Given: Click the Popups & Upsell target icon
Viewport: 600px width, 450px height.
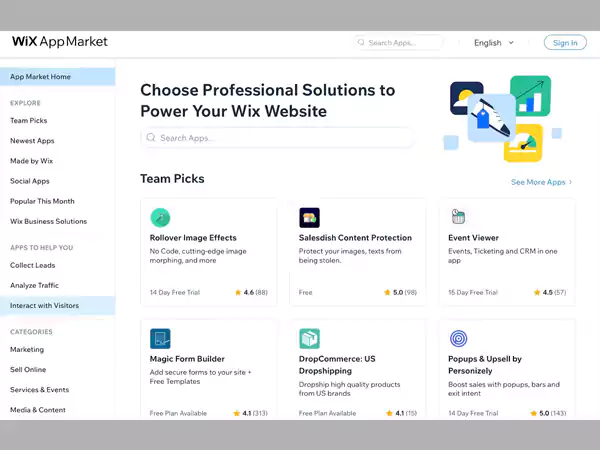Looking at the screenshot, I should (458, 339).
